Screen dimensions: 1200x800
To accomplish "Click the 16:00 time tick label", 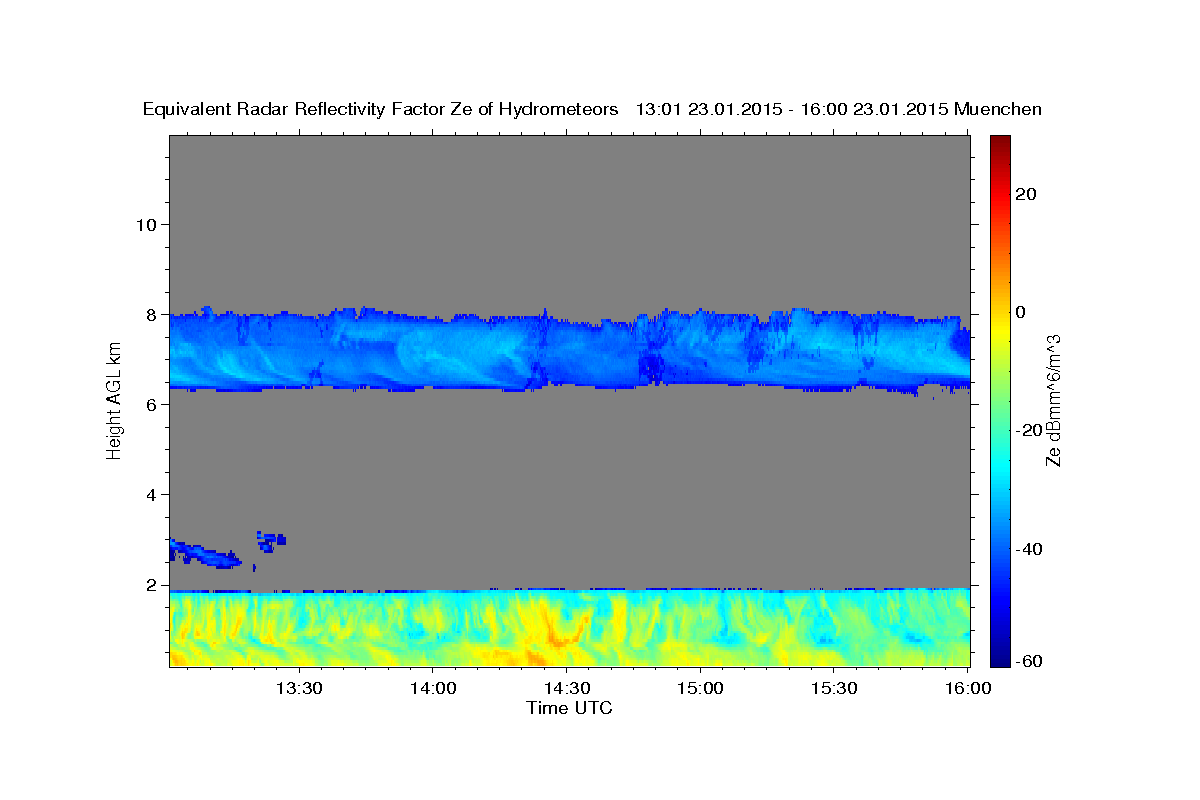I will [x=969, y=689].
